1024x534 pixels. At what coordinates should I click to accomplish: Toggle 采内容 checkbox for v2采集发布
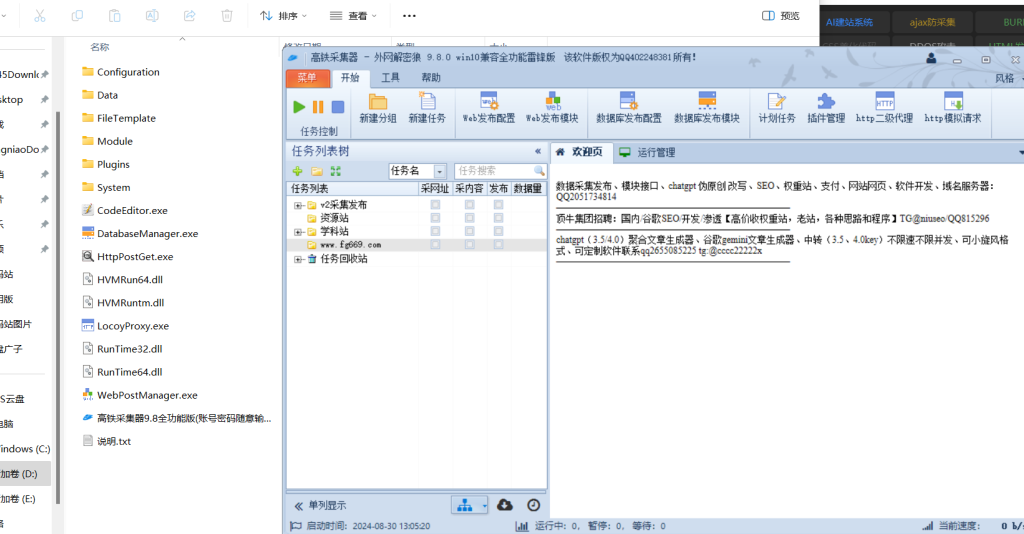coord(469,204)
